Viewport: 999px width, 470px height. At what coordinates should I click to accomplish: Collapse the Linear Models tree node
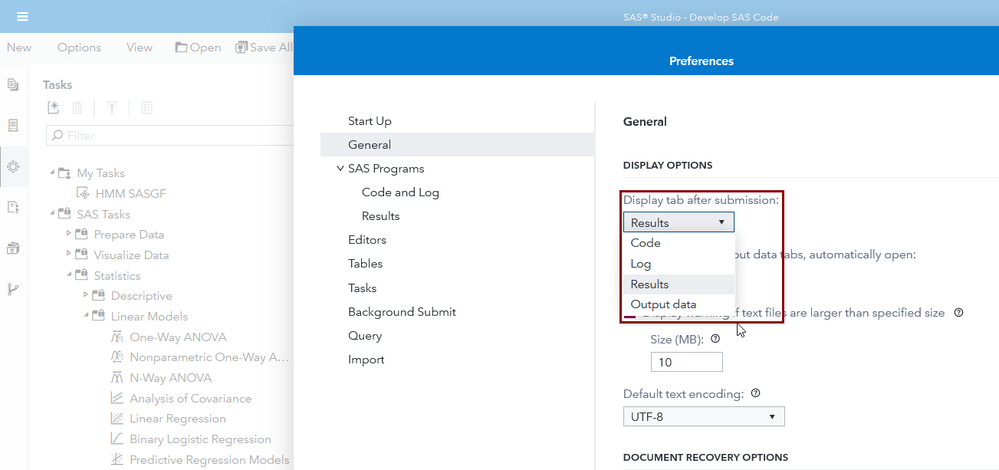point(86,316)
